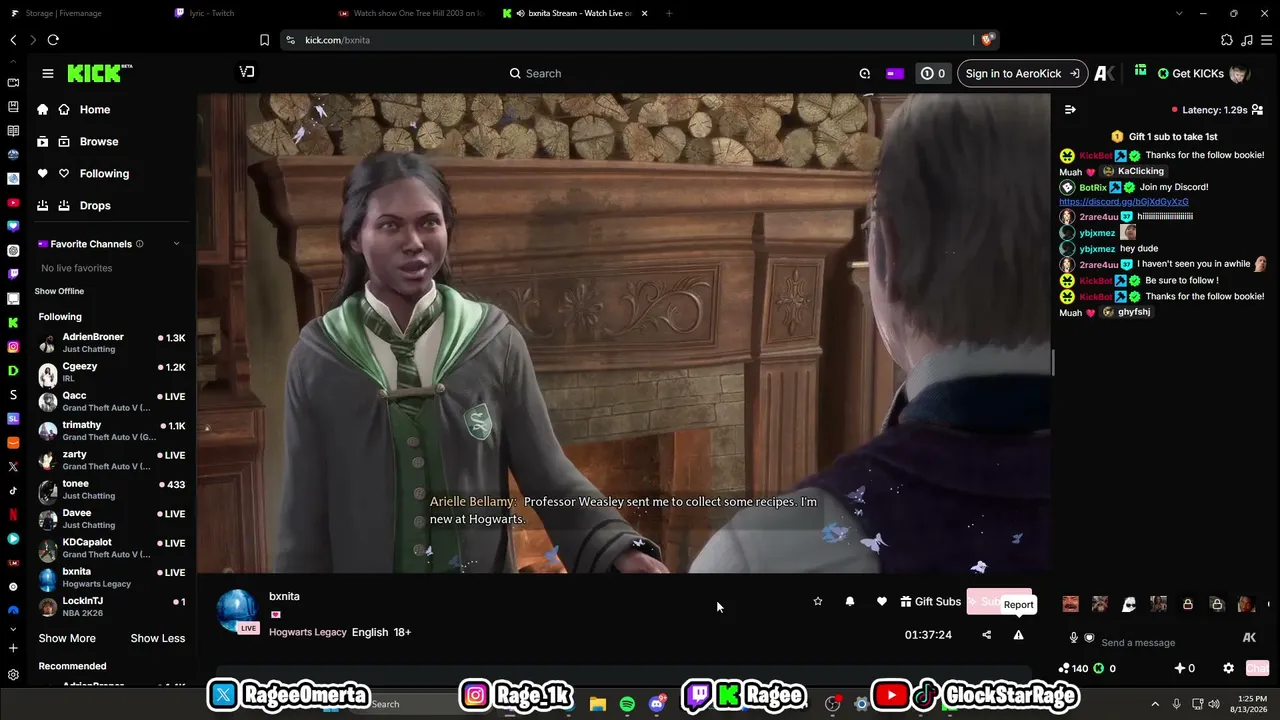This screenshot has height=720, width=1280.
Task: Go to the KICK logo homepage
Action: pos(99,73)
